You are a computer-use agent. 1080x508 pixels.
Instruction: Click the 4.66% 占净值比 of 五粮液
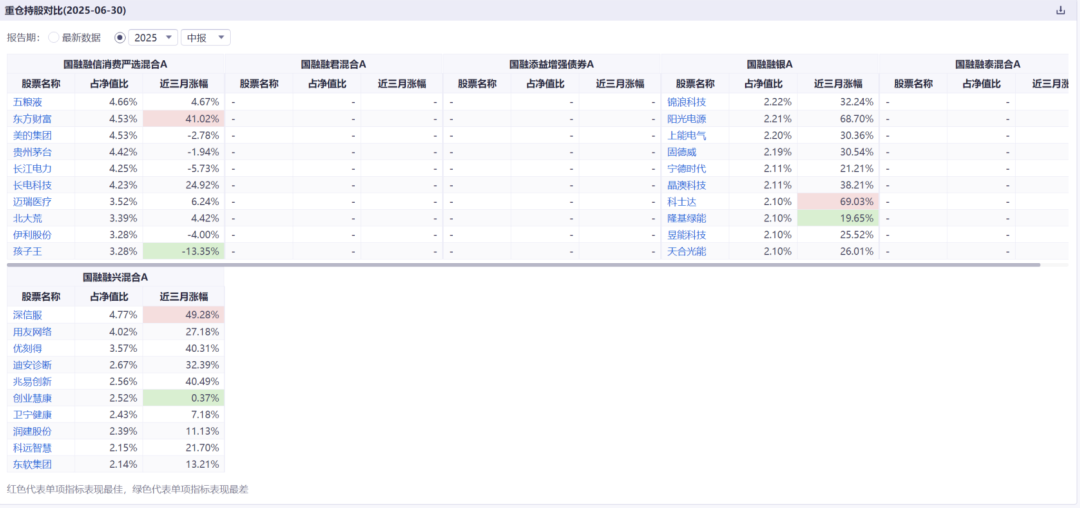click(x=124, y=102)
